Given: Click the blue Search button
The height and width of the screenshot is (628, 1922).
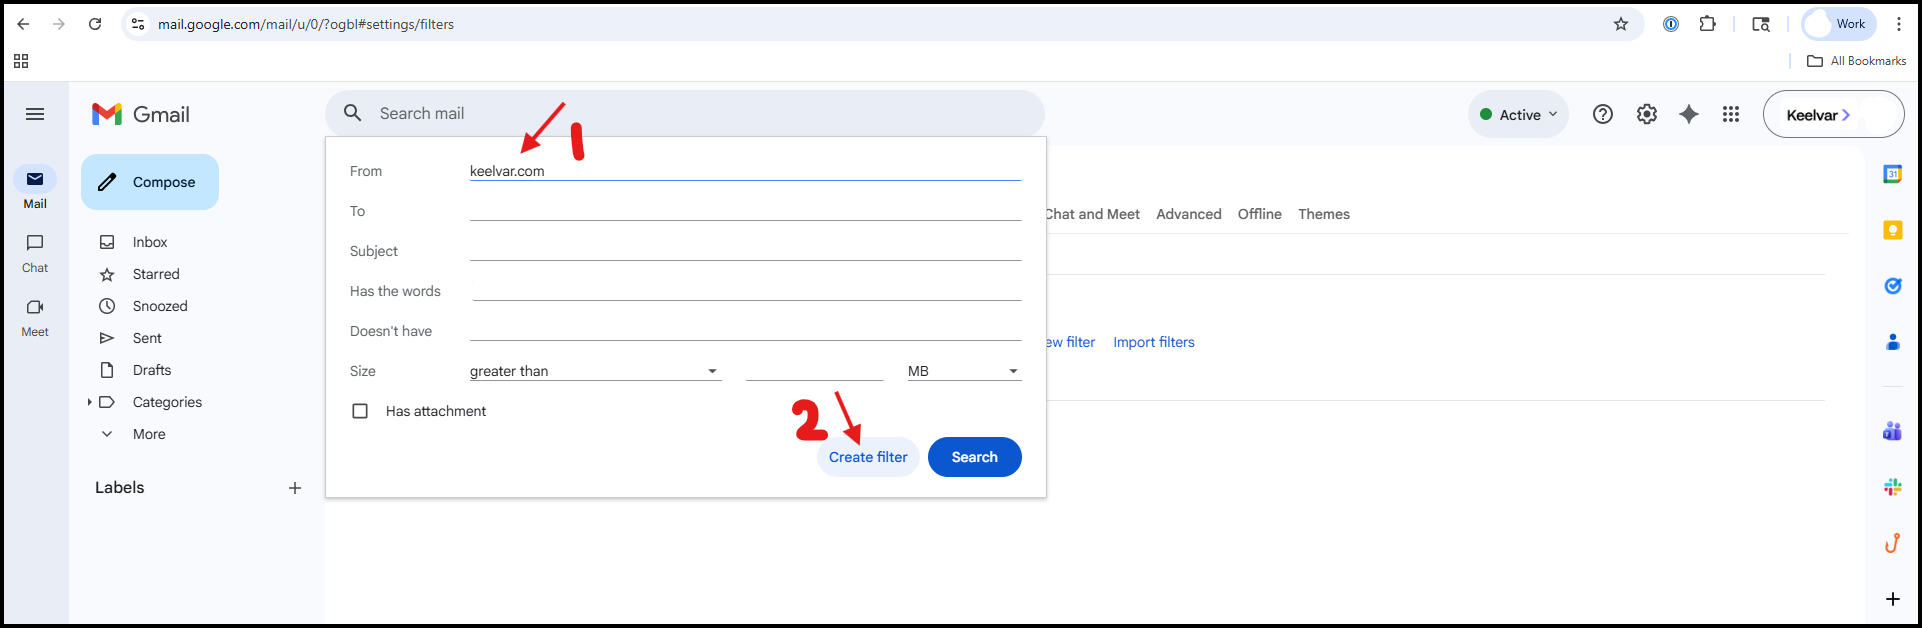Looking at the screenshot, I should click(975, 457).
